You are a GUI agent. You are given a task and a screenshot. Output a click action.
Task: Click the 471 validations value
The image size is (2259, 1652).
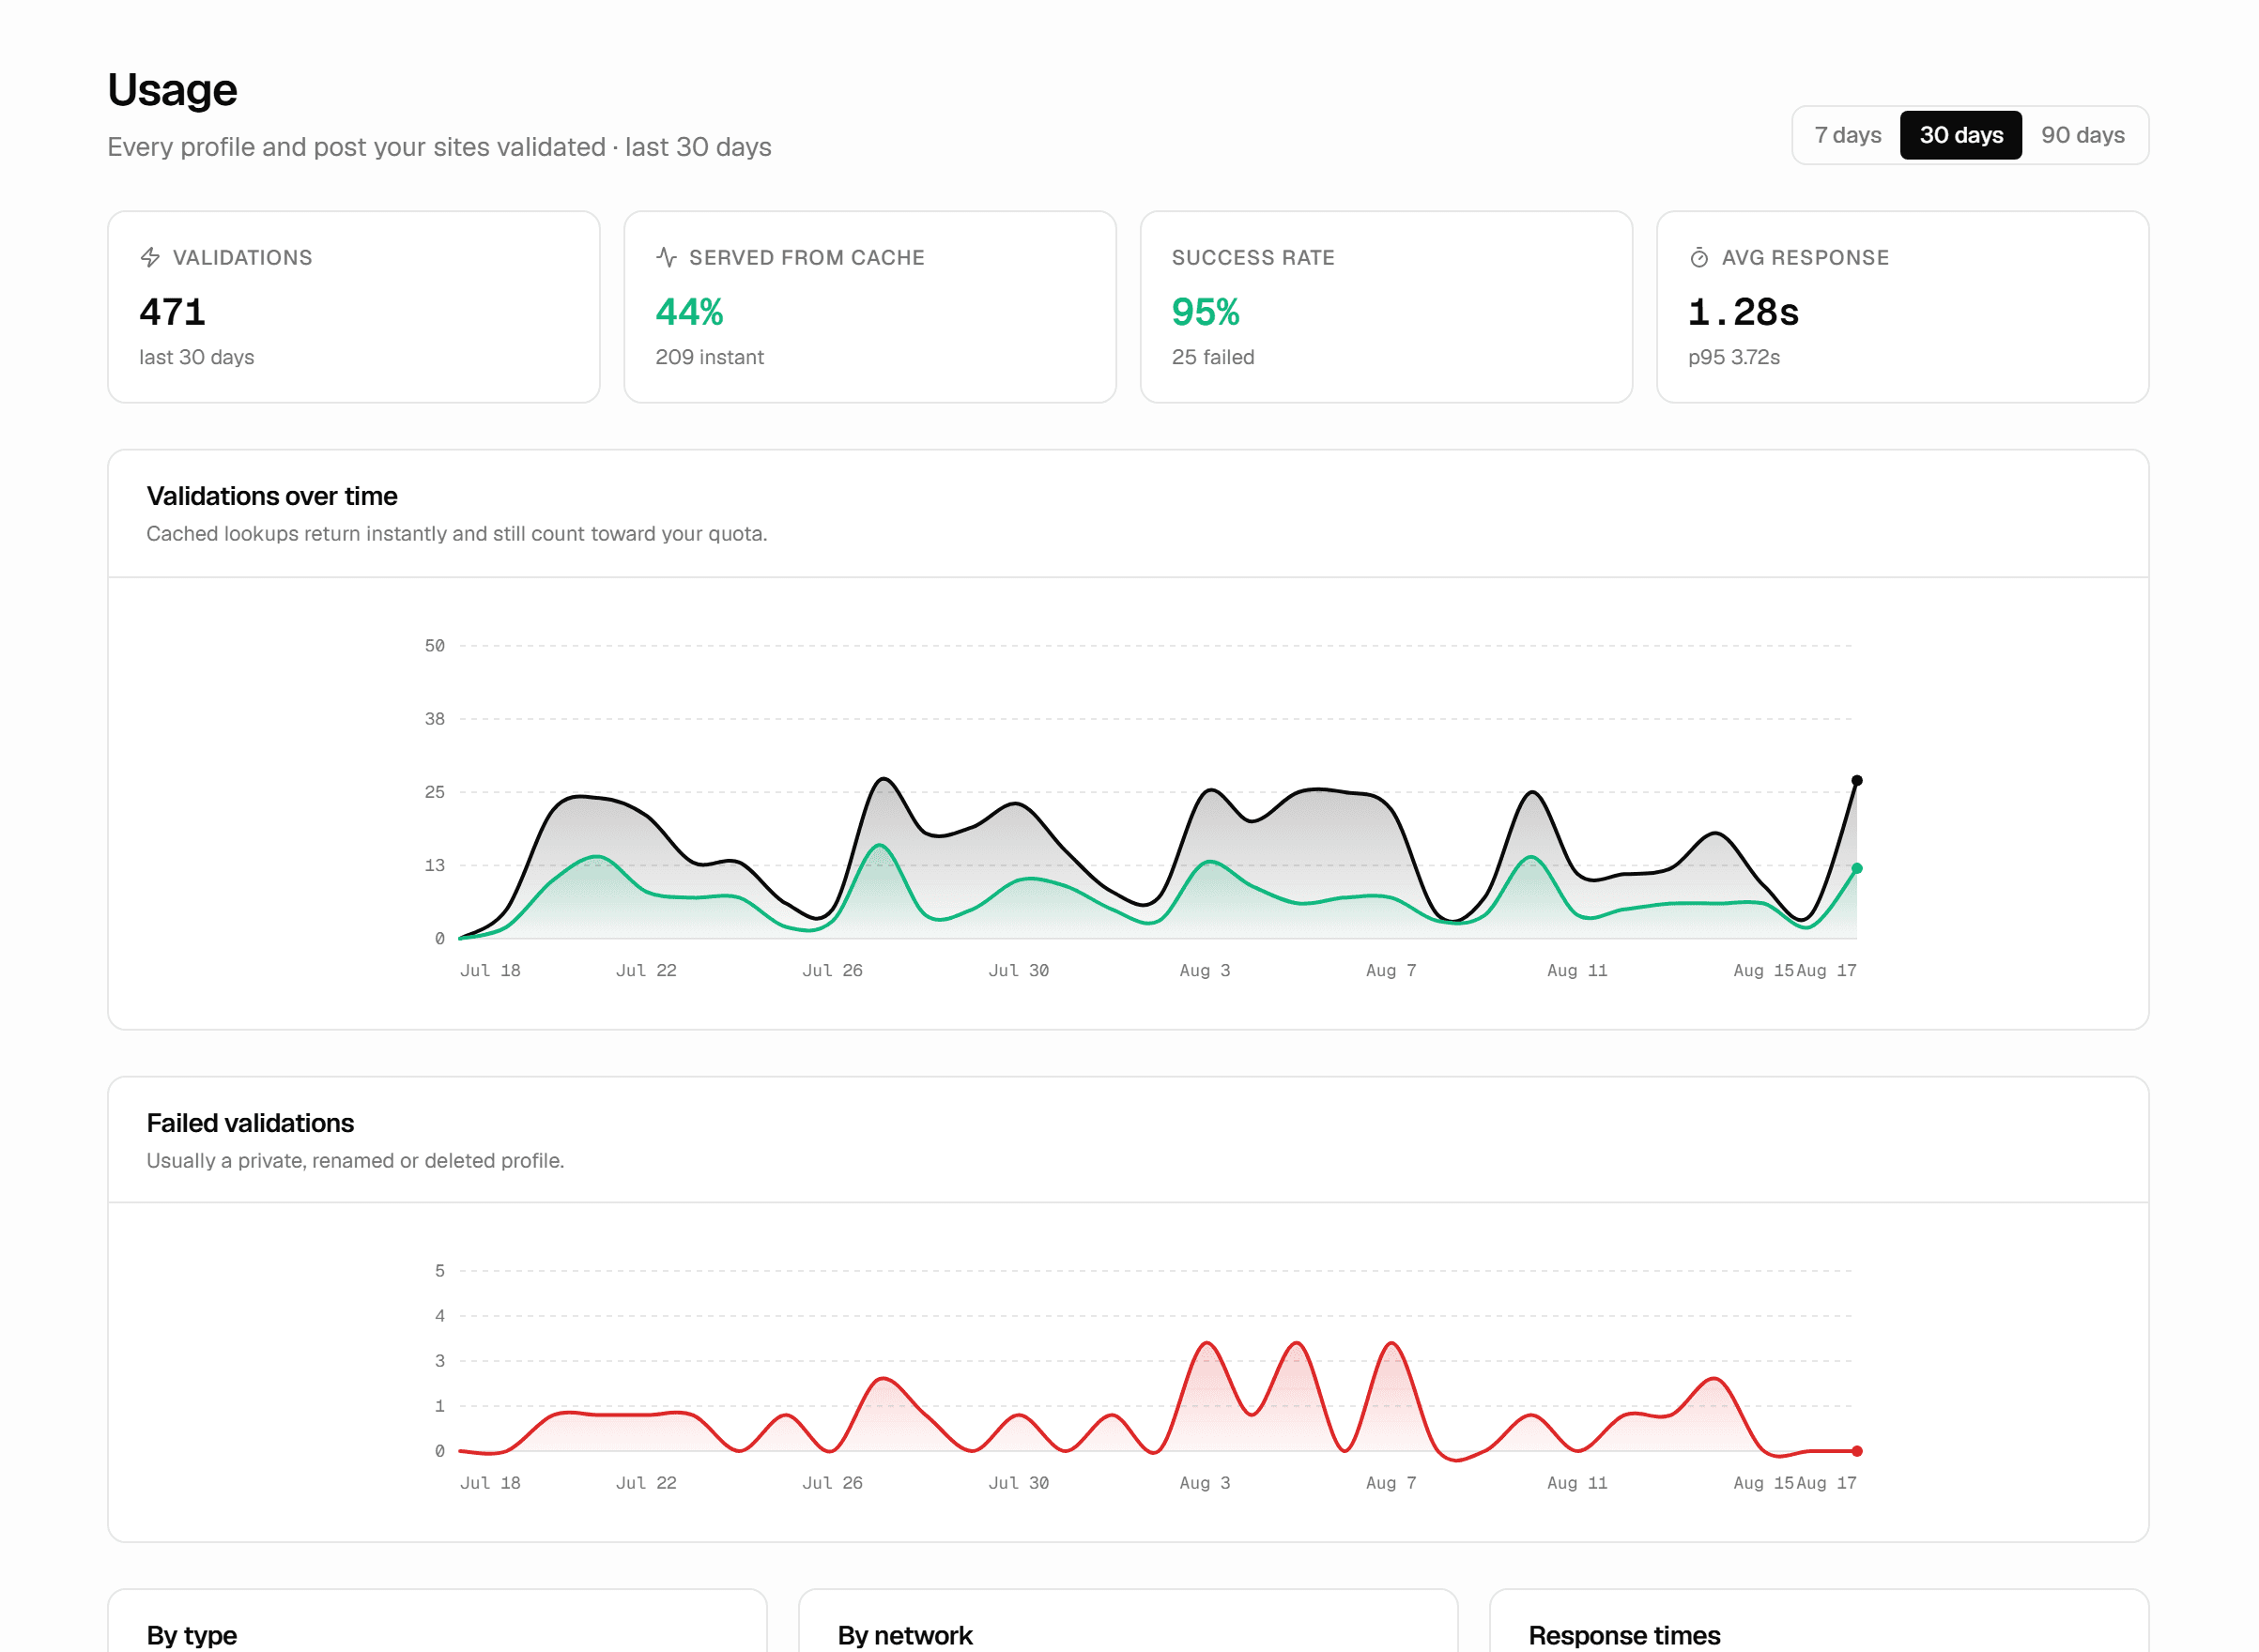pyautogui.click(x=172, y=312)
